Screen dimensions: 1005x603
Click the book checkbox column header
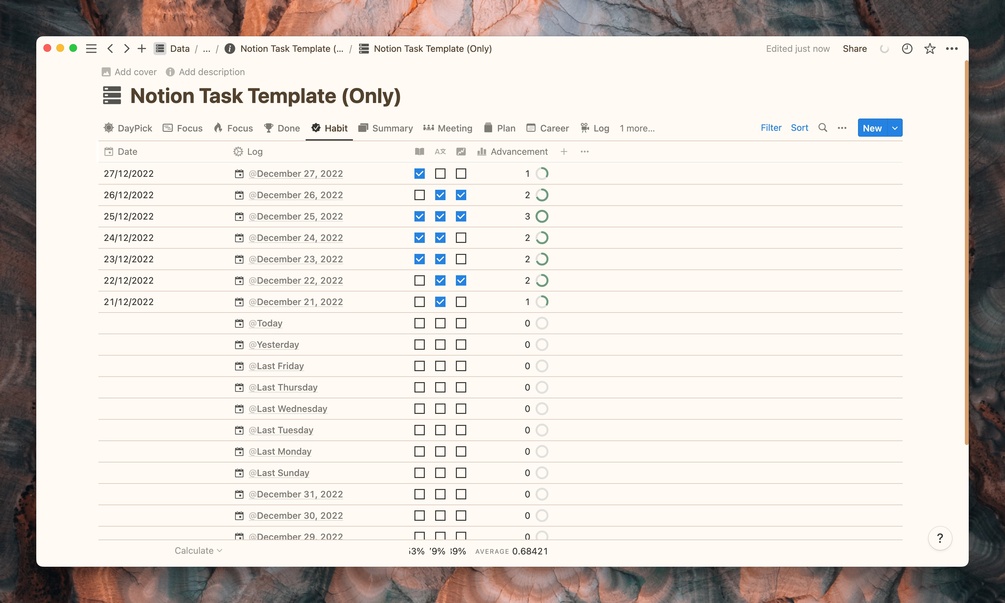click(419, 152)
